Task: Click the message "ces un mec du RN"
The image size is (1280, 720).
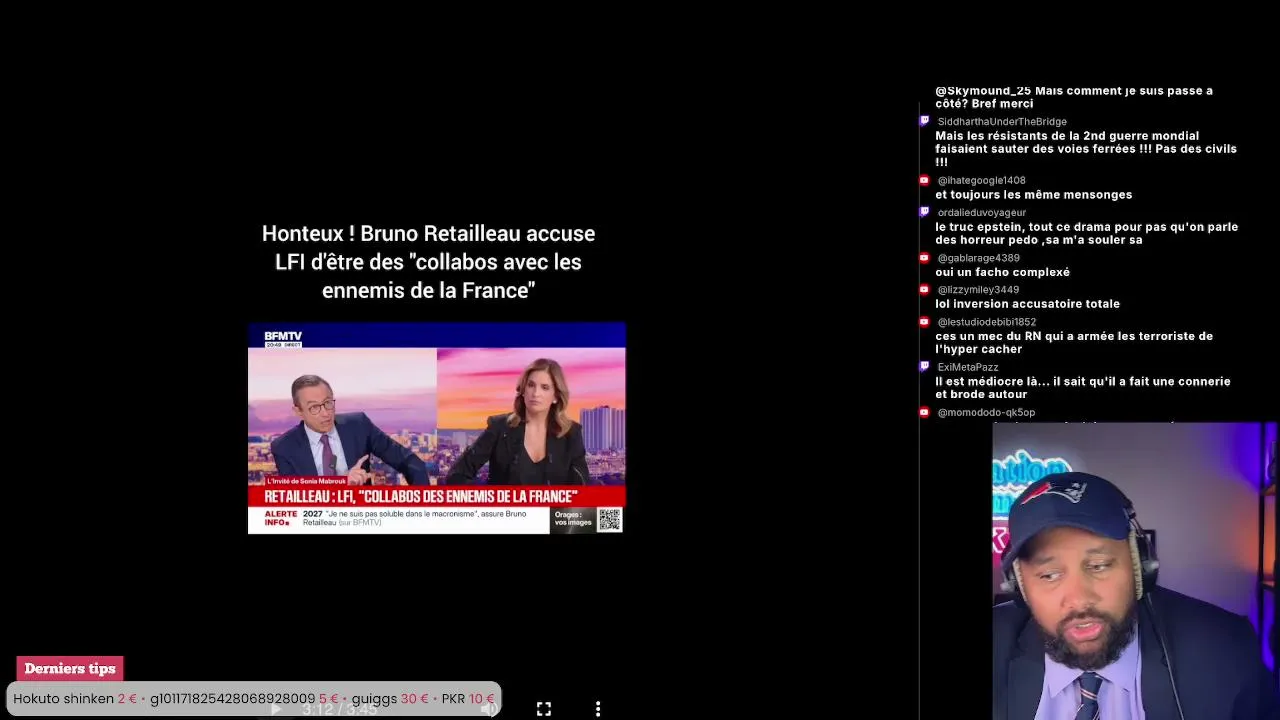Action: (1074, 343)
